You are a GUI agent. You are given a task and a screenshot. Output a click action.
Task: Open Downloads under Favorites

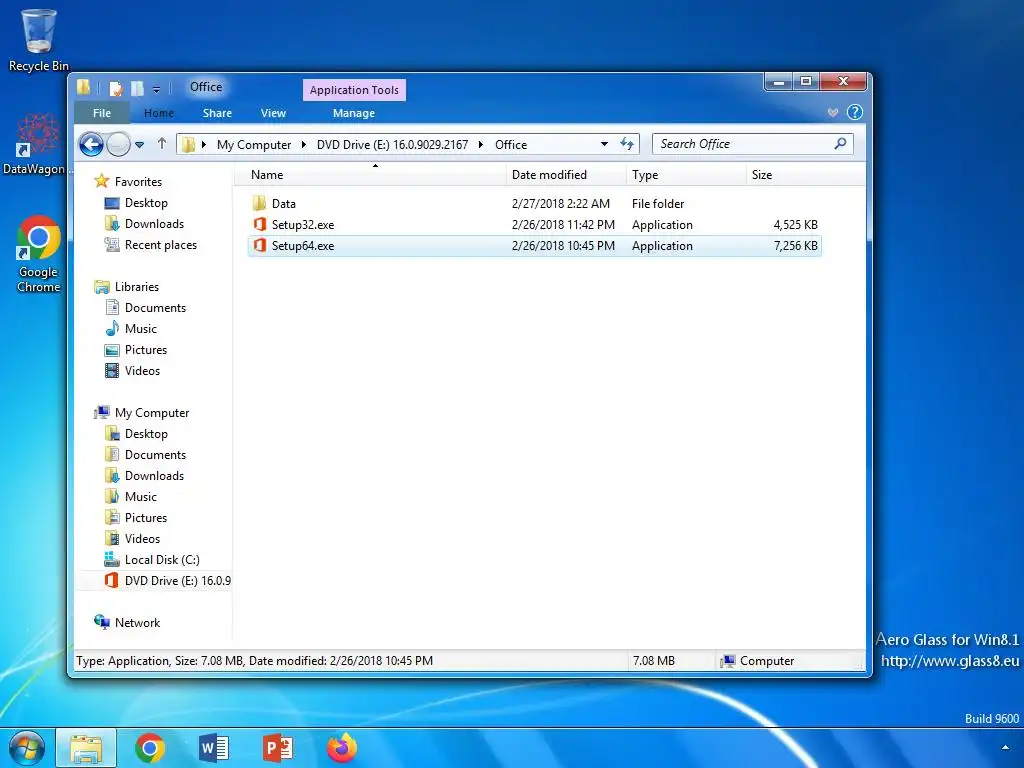(144, 224)
